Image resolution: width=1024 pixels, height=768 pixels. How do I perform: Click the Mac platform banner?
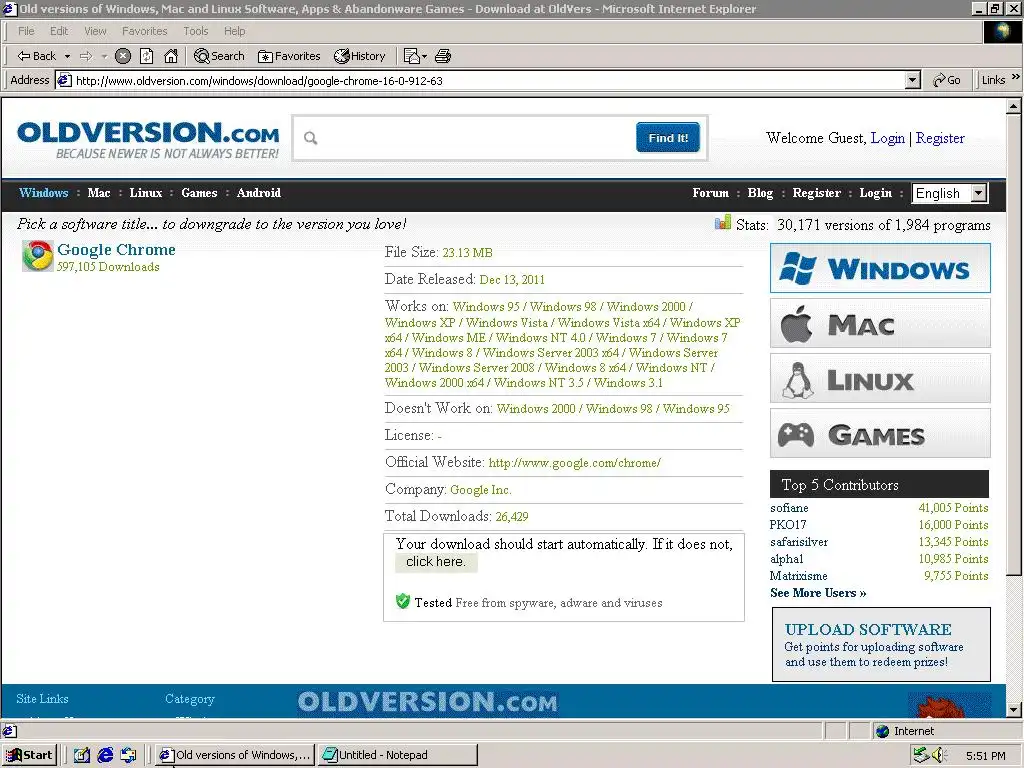880,323
